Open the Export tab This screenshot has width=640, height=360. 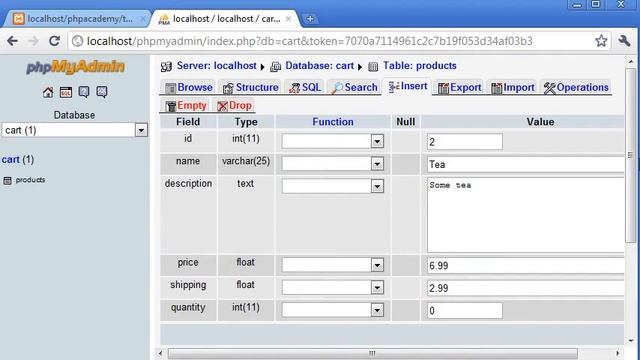click(x=459, y=87)
